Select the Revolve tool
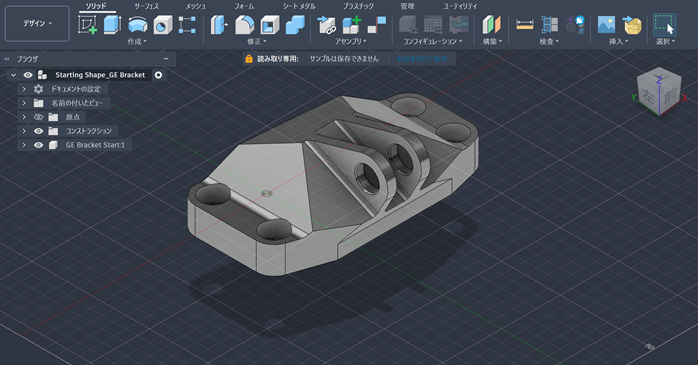The width and height of the screenshot is (698, 365). pos(138,24)
